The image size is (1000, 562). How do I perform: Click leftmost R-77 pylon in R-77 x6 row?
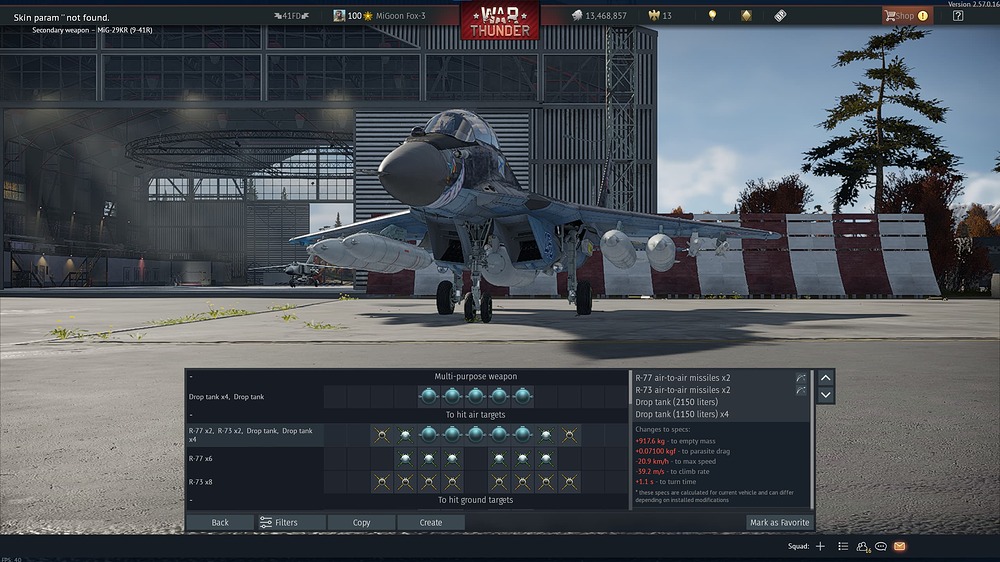coord(405,459)
